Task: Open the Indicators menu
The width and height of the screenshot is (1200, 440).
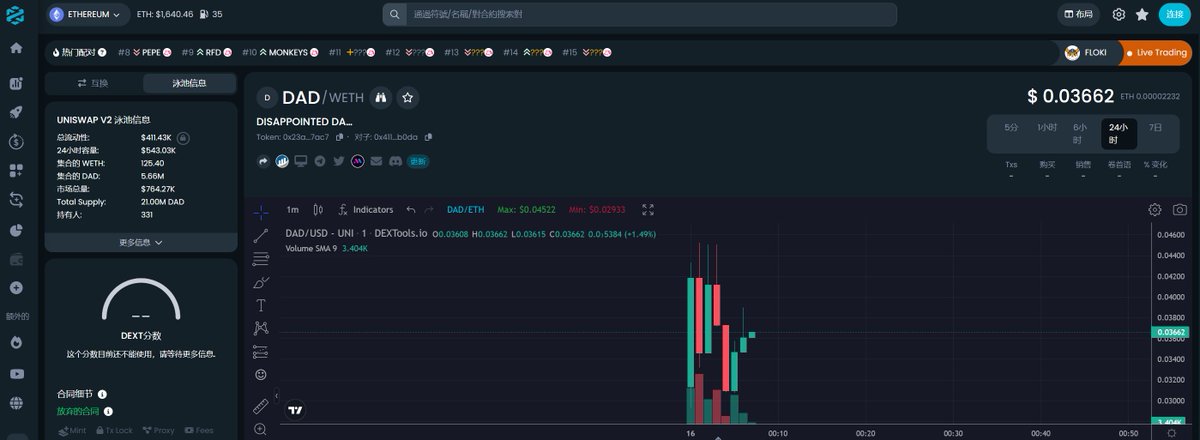Action: (x=366, y=210)
